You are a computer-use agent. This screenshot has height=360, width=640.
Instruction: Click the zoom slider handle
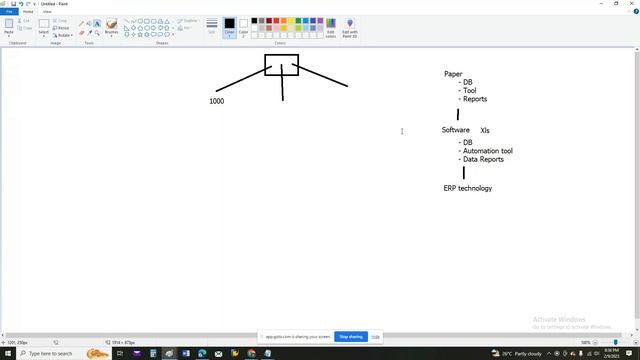pyautogui.click(x=616, y=342)
